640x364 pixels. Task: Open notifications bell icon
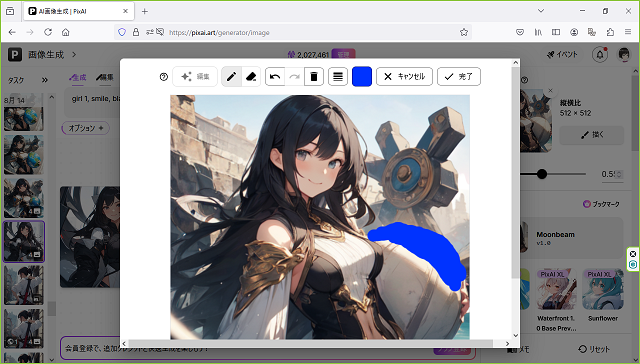coord(600,54)
